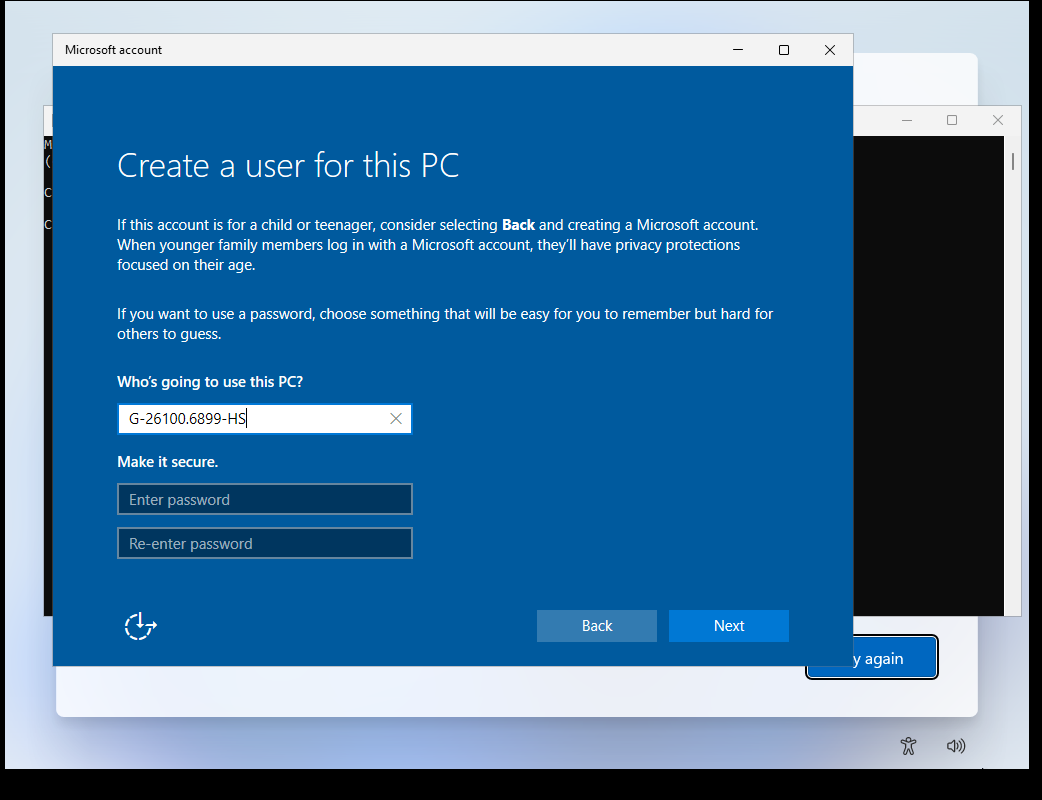Focus the Enter password field
This screenshot has height=800, width=1042.
[264, 500]
